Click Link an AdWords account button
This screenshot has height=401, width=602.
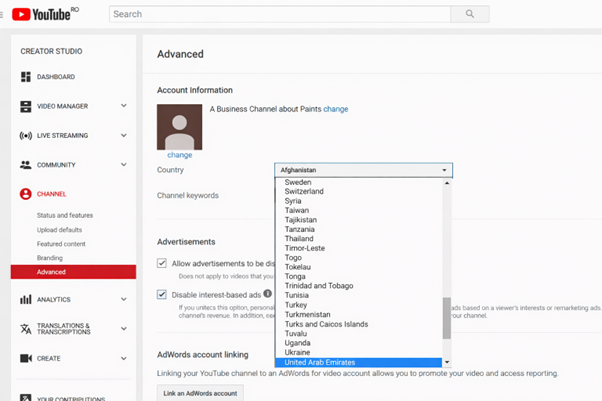[200, 393]
